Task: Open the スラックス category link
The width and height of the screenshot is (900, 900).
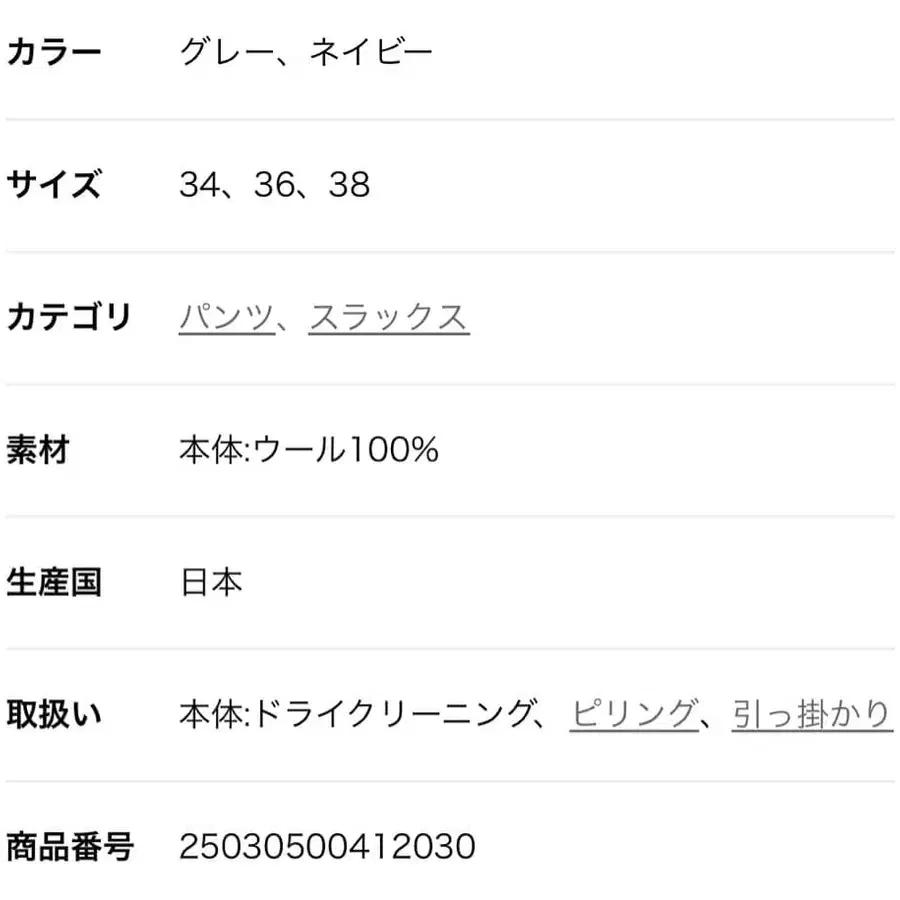Action: click(x=390, y=314)
